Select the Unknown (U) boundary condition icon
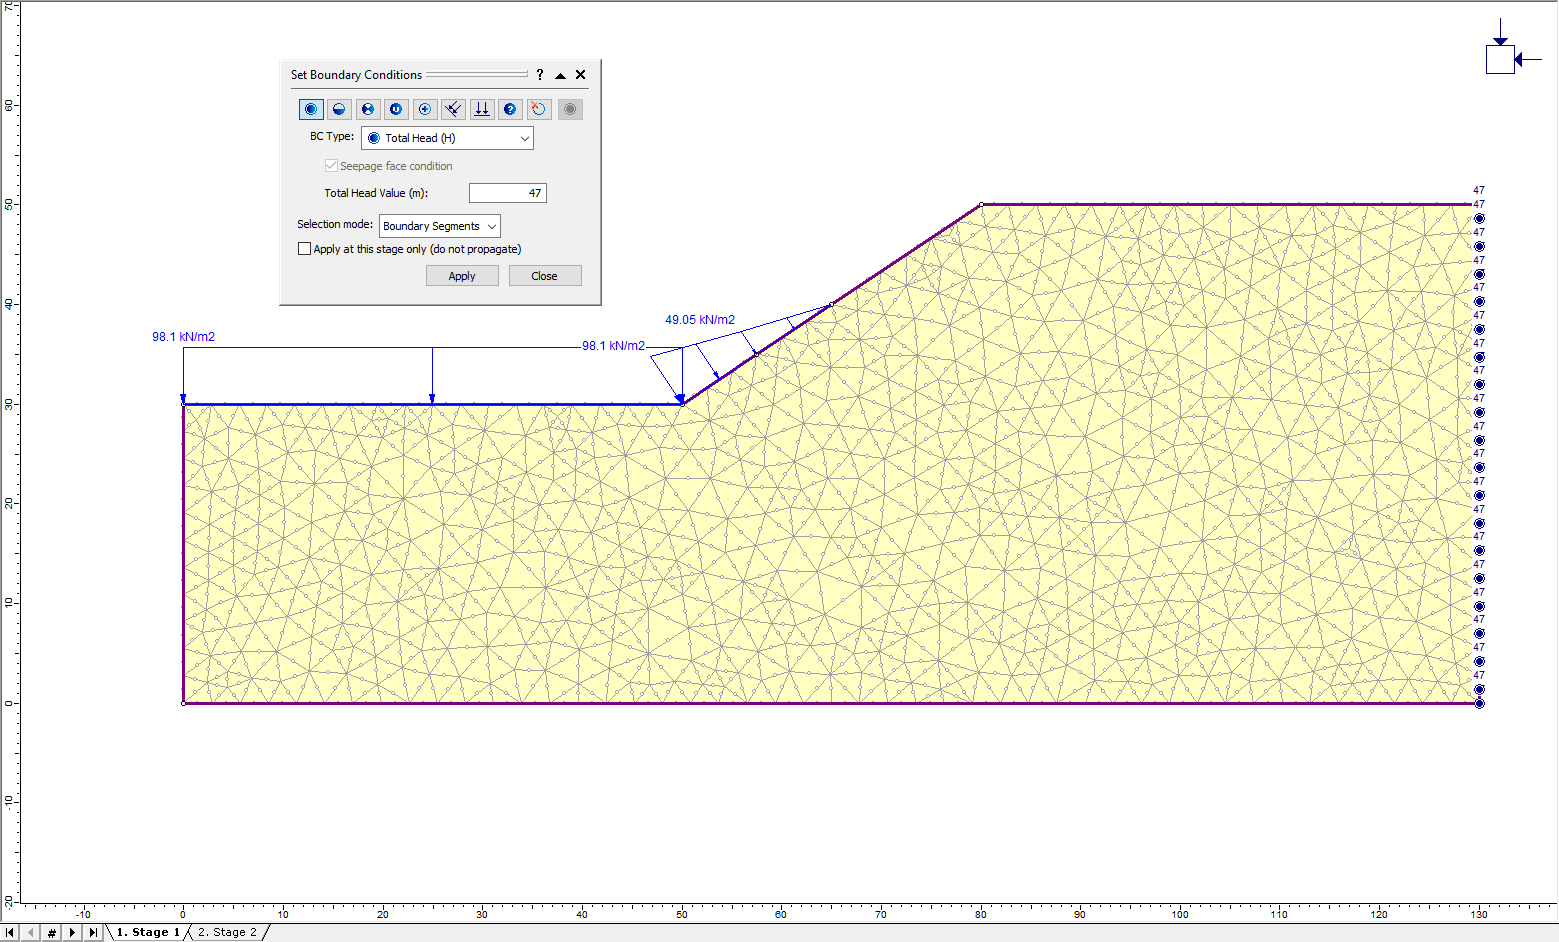This screenshot has height=942, width=1559. [396, 109]
